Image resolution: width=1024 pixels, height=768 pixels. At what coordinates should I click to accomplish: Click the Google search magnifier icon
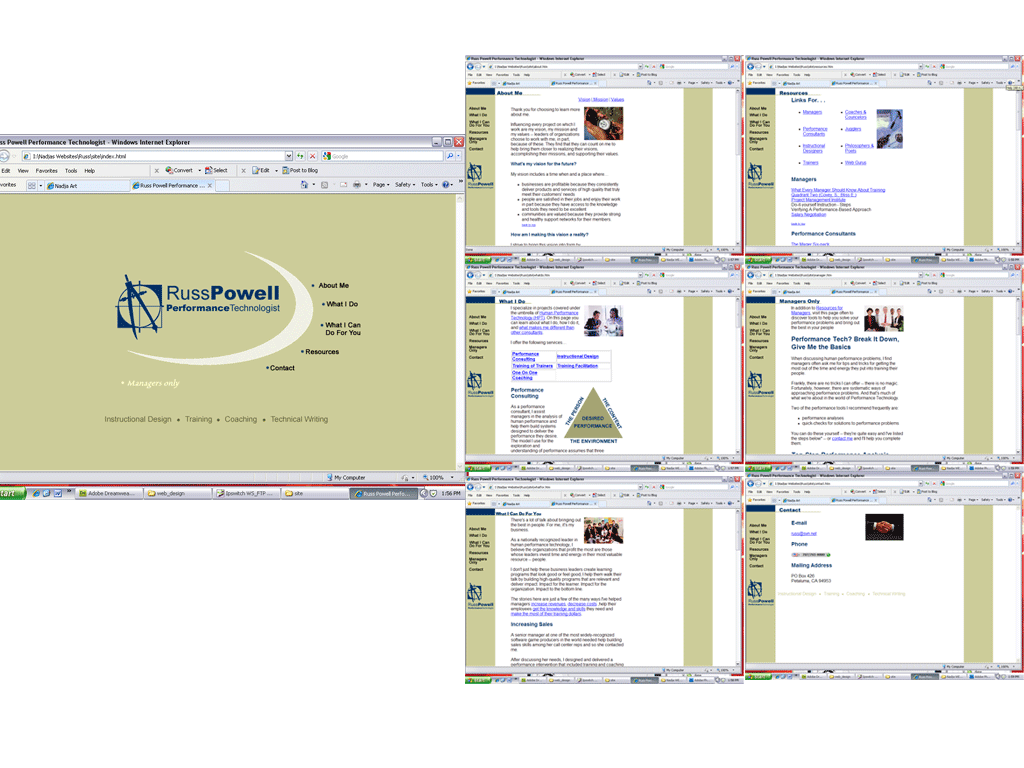point(449,156)
